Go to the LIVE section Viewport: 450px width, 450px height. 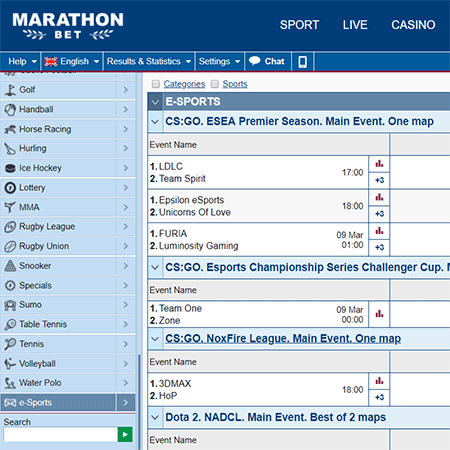pos(355,25)
